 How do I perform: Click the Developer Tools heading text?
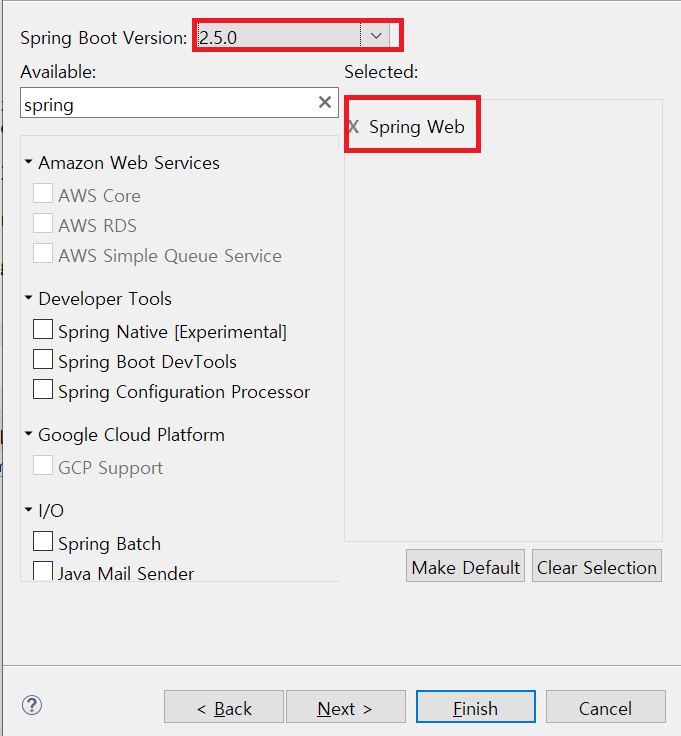[x=105, y=299]
